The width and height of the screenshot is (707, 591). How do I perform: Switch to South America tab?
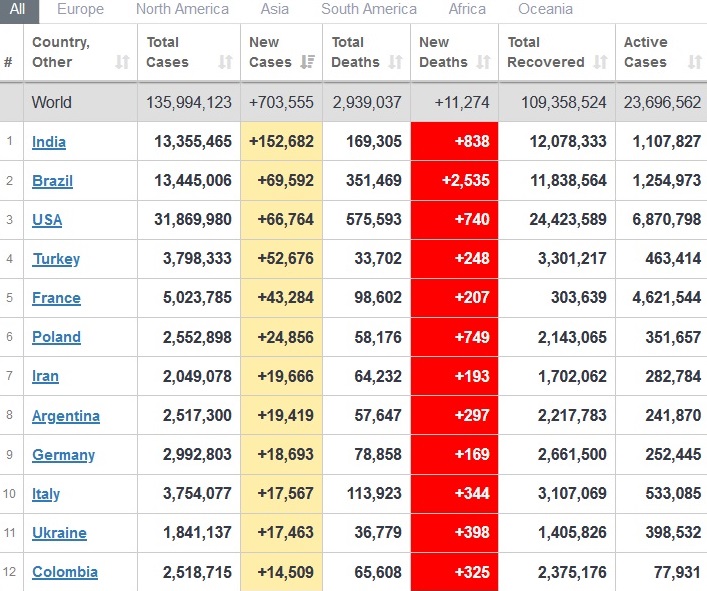coord(369,9)
